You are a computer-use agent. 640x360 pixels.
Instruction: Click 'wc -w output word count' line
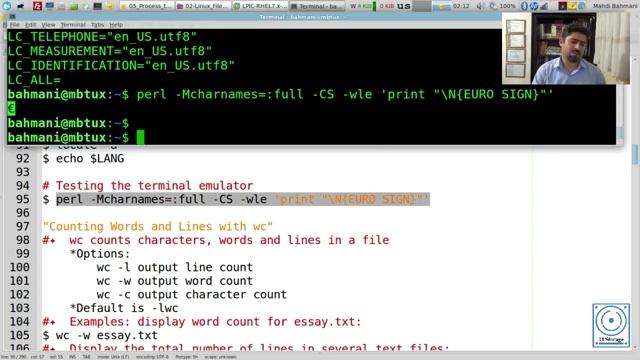pos(175,281)
